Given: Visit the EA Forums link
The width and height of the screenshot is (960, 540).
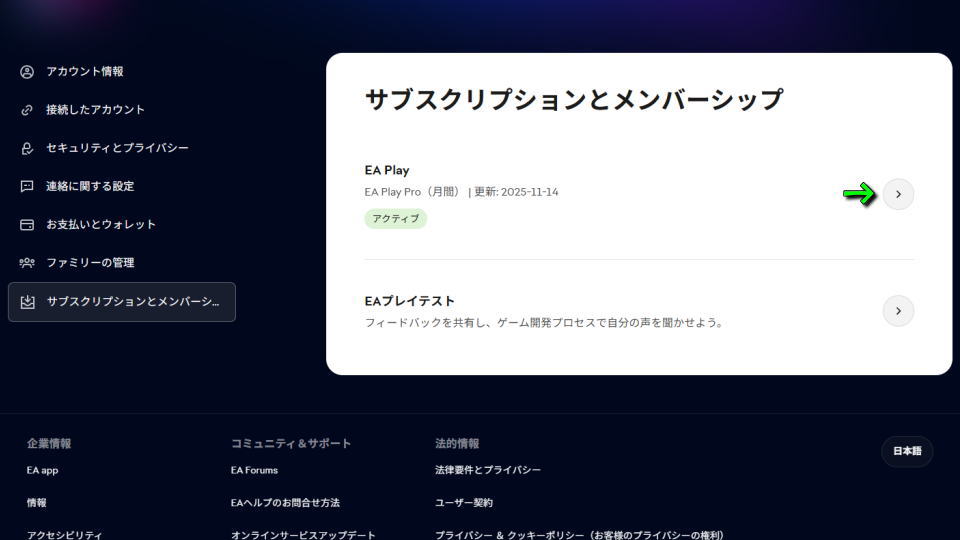Looking at the screenshot, I should [x=254, y=470].
